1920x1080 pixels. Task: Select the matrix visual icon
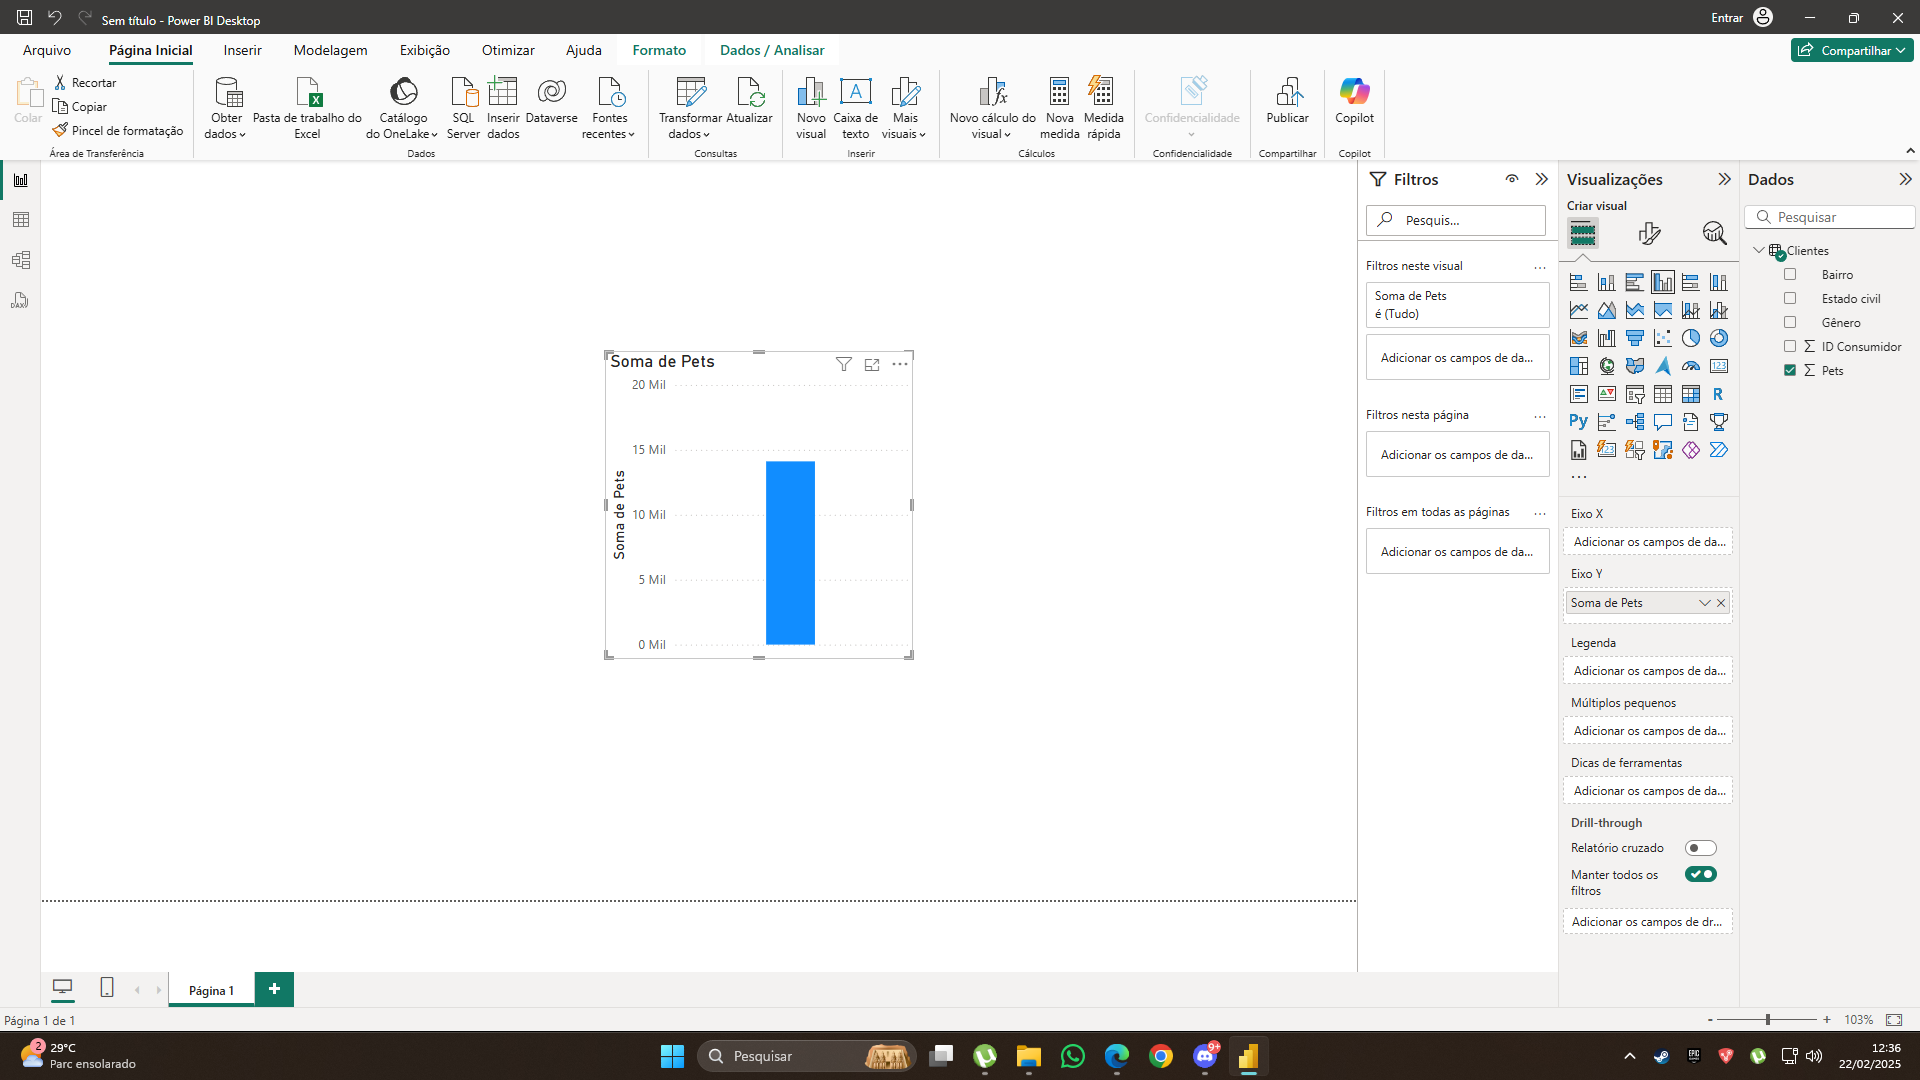[x=1691, y=394]
